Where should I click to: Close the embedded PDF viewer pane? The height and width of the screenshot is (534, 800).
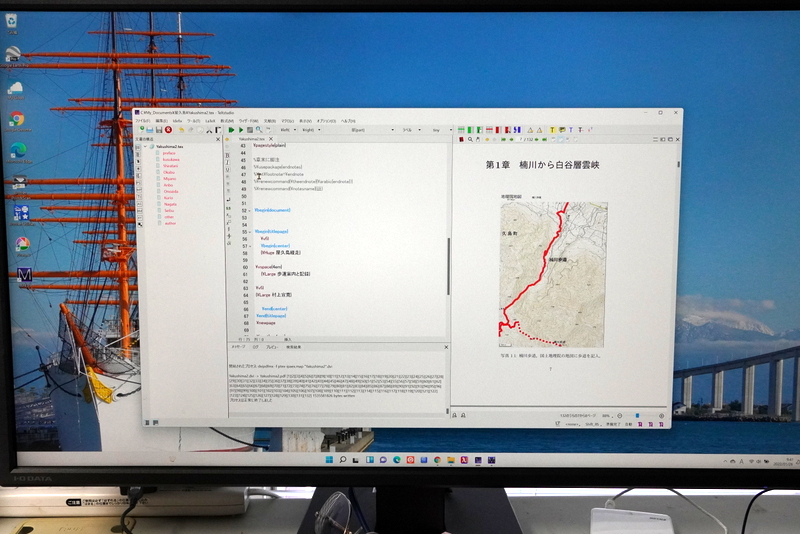[x=678, y=139]
